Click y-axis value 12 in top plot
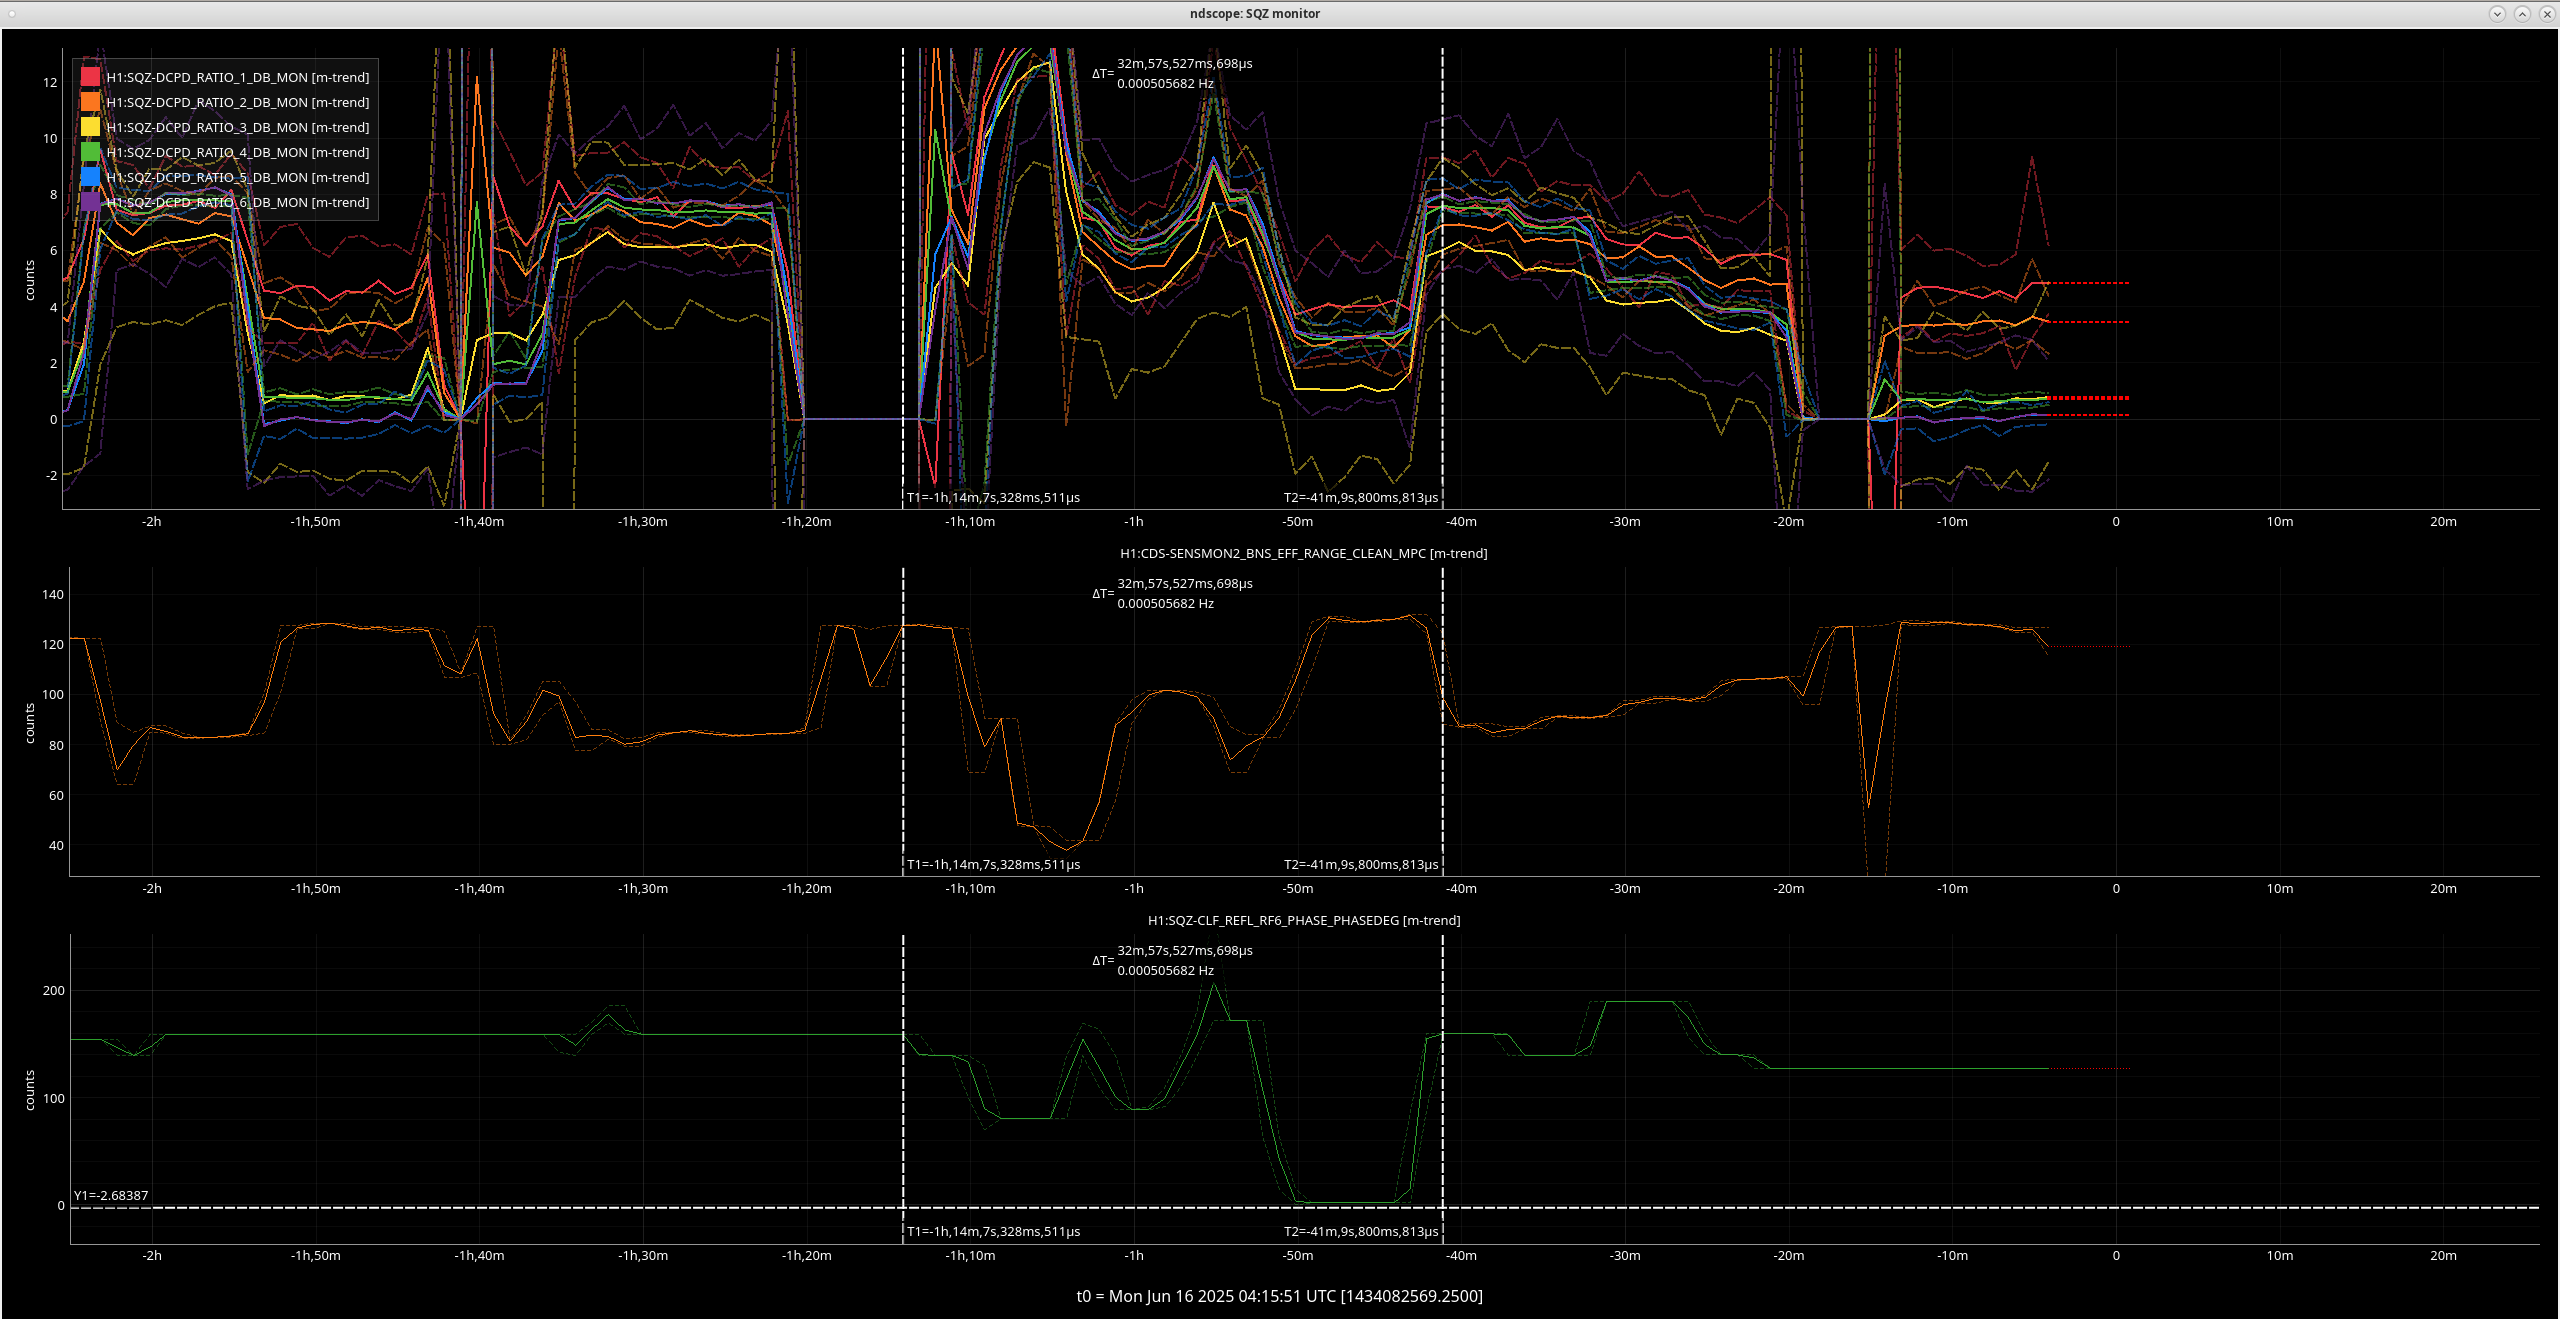The image size is (2560, 1319). [x=50, y=82]
